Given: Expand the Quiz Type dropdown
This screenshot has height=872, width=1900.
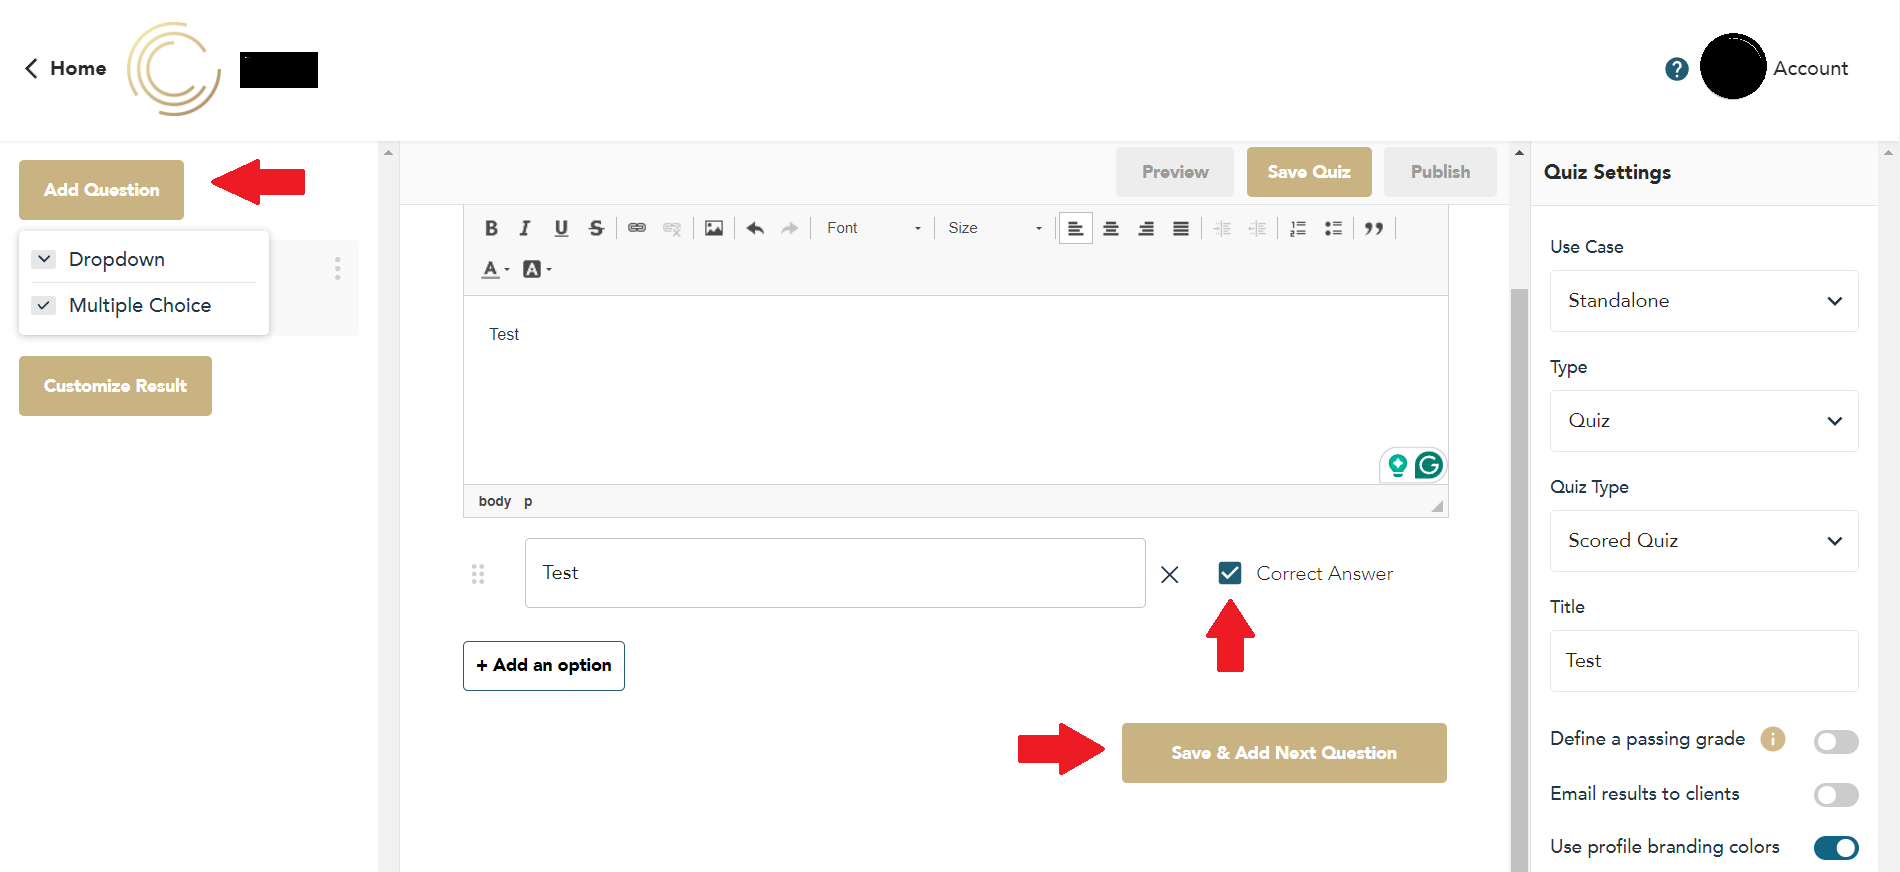Looking at the screenshot, I should click(x=1703, y=541).
